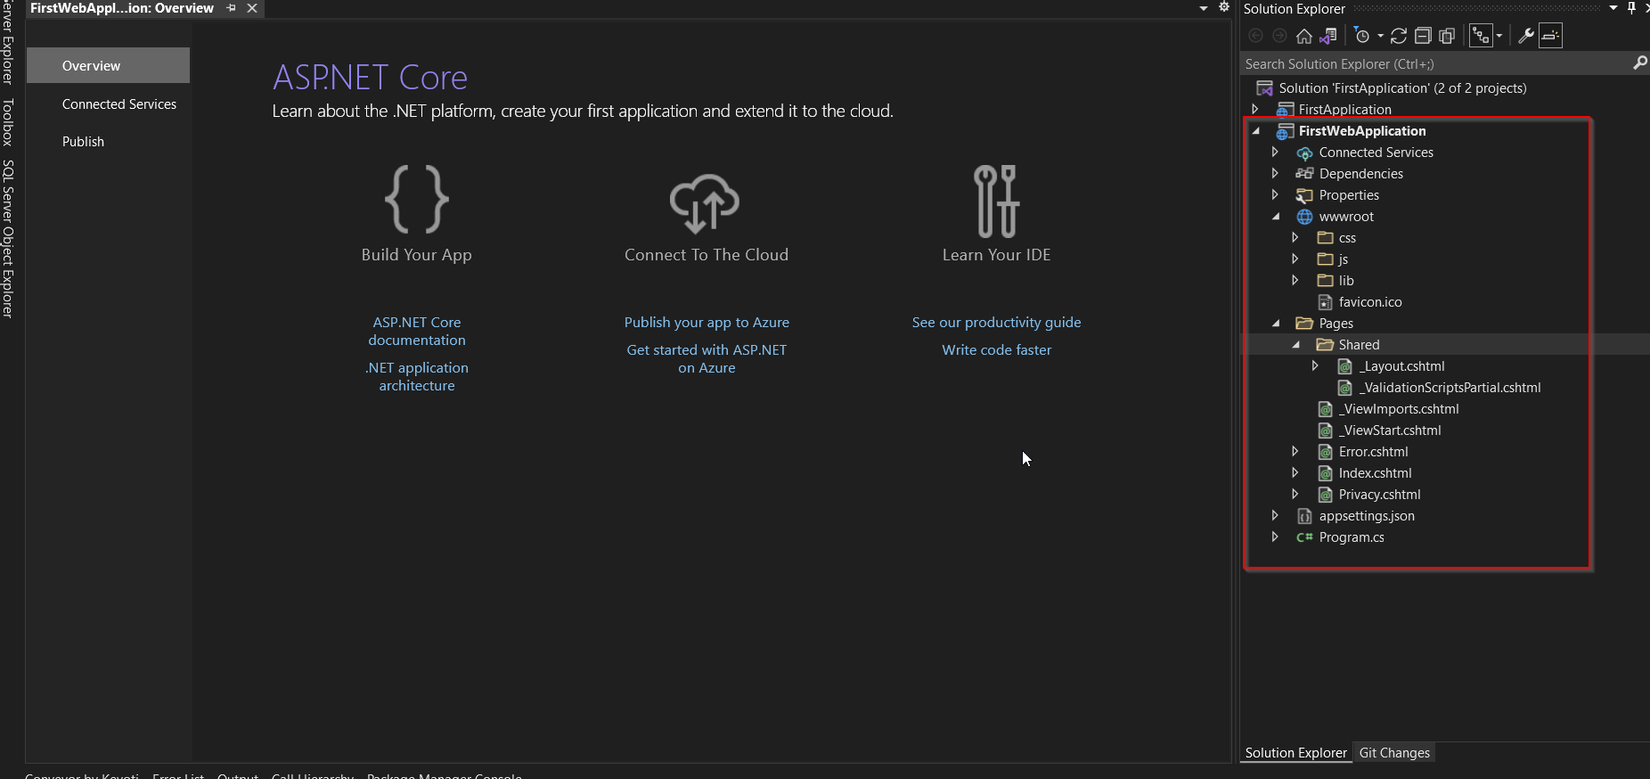
Task: Open the File Nesting dropdown arrow
Action: click(x=1499, y=36)
